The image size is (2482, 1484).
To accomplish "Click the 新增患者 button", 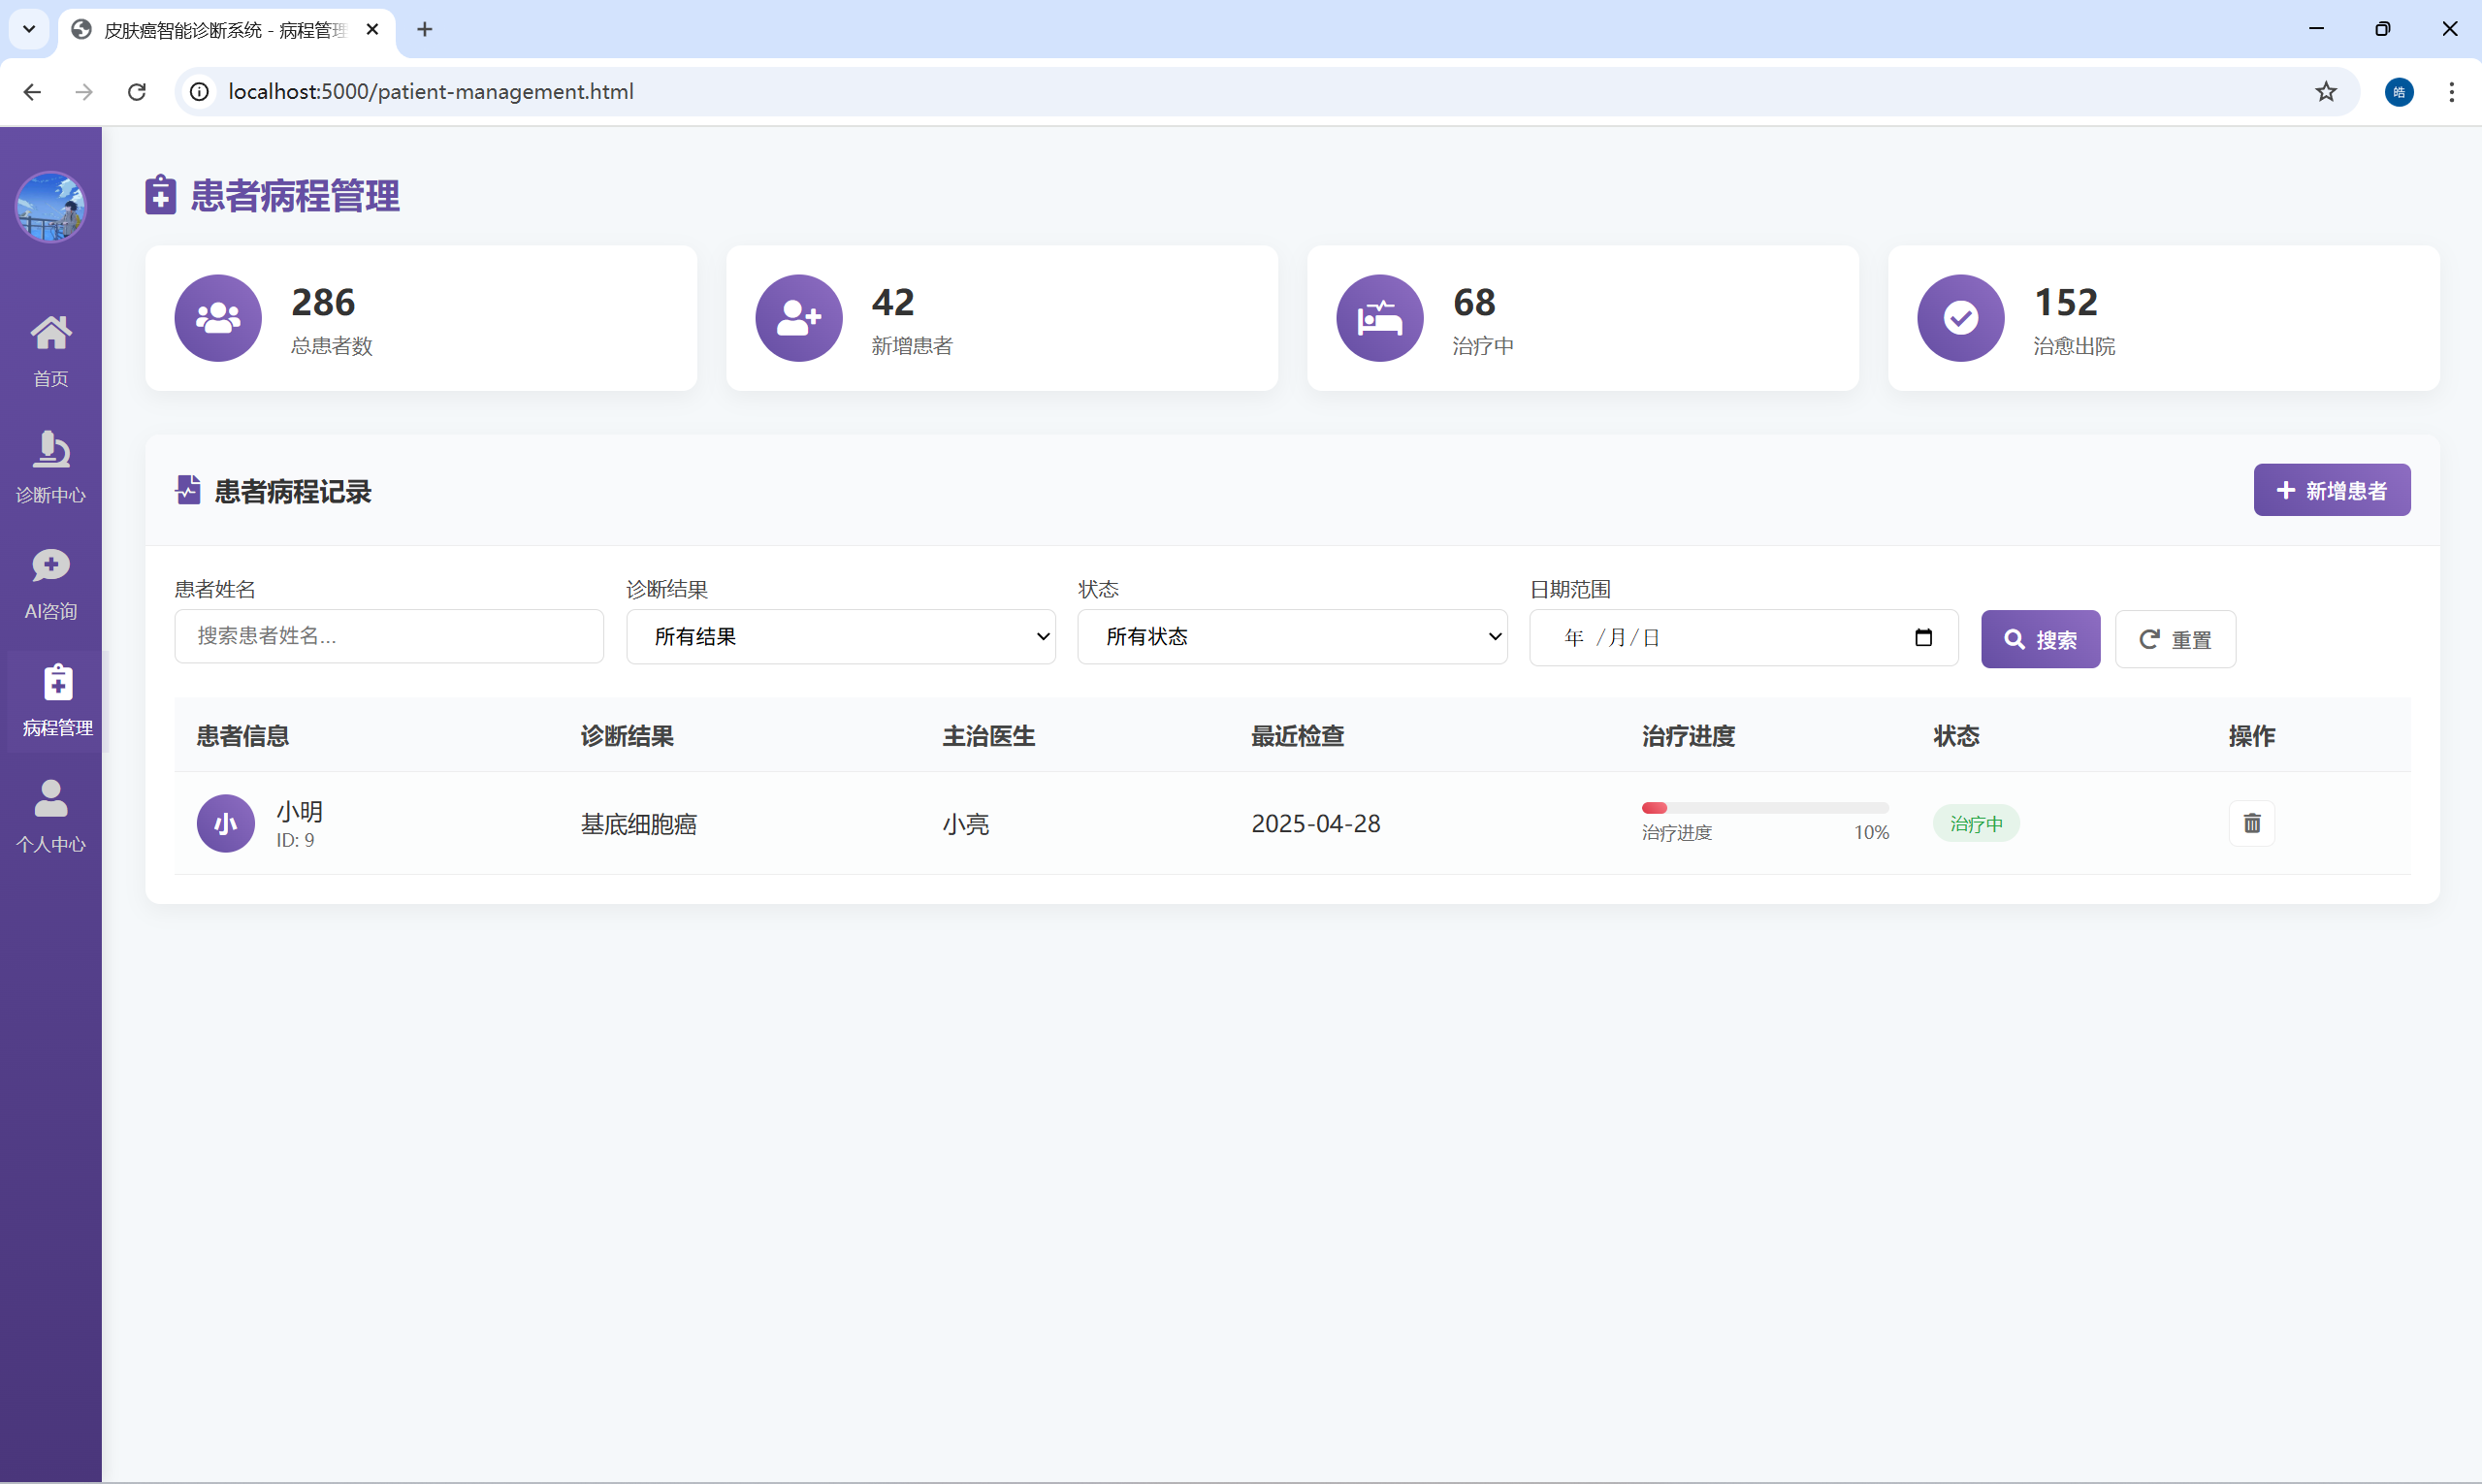I will pos(2331,490).
